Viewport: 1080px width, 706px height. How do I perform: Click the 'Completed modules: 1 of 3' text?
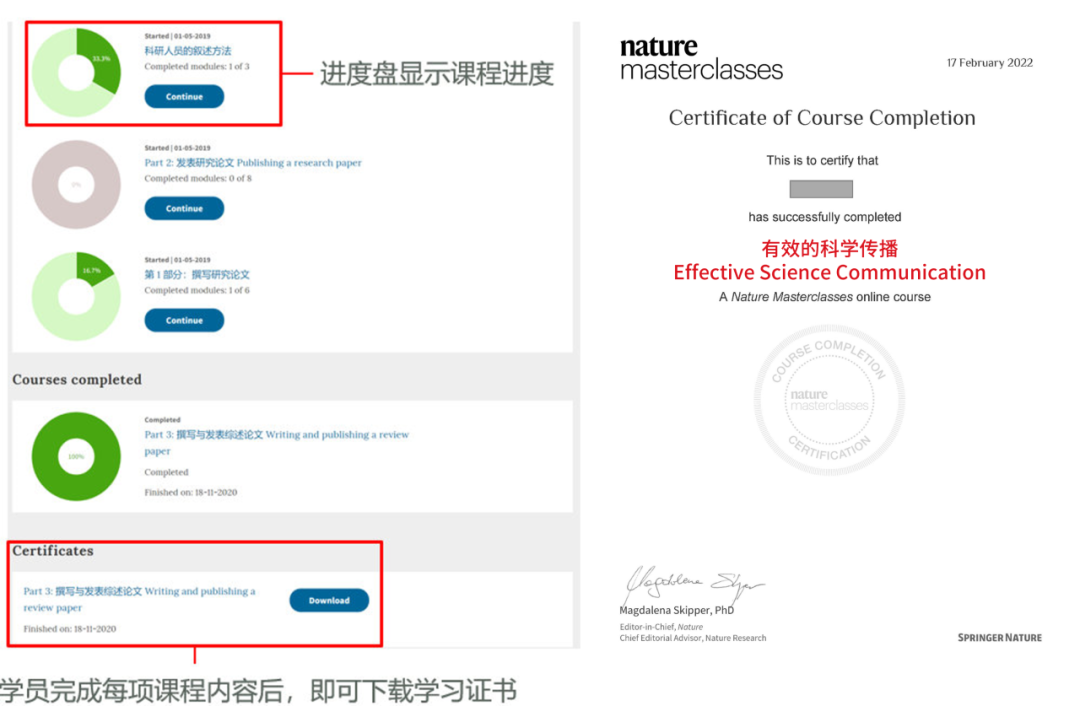click(197, 67)
